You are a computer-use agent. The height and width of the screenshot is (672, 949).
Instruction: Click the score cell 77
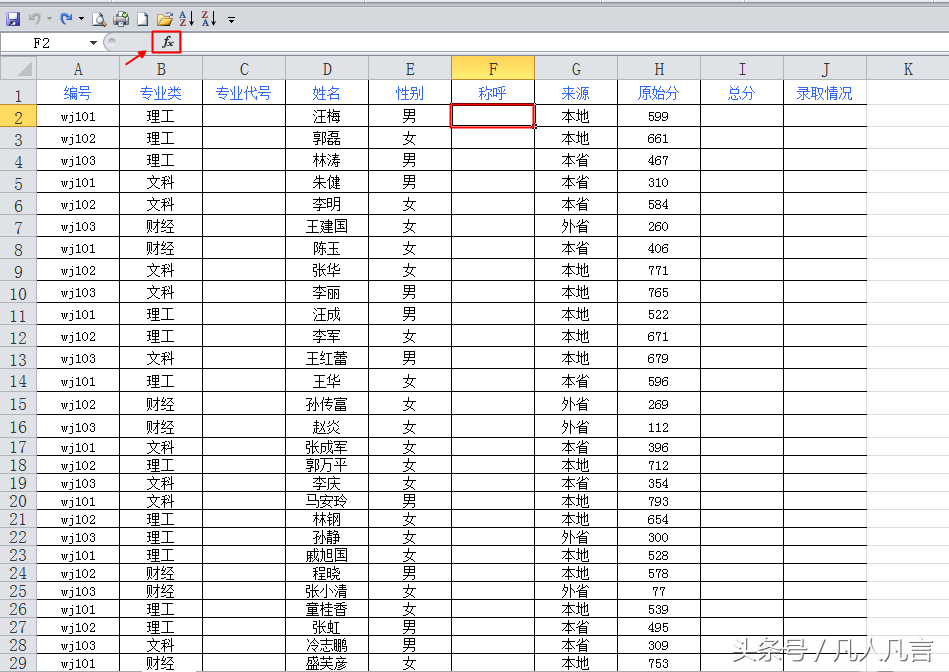tap(659, 591)
